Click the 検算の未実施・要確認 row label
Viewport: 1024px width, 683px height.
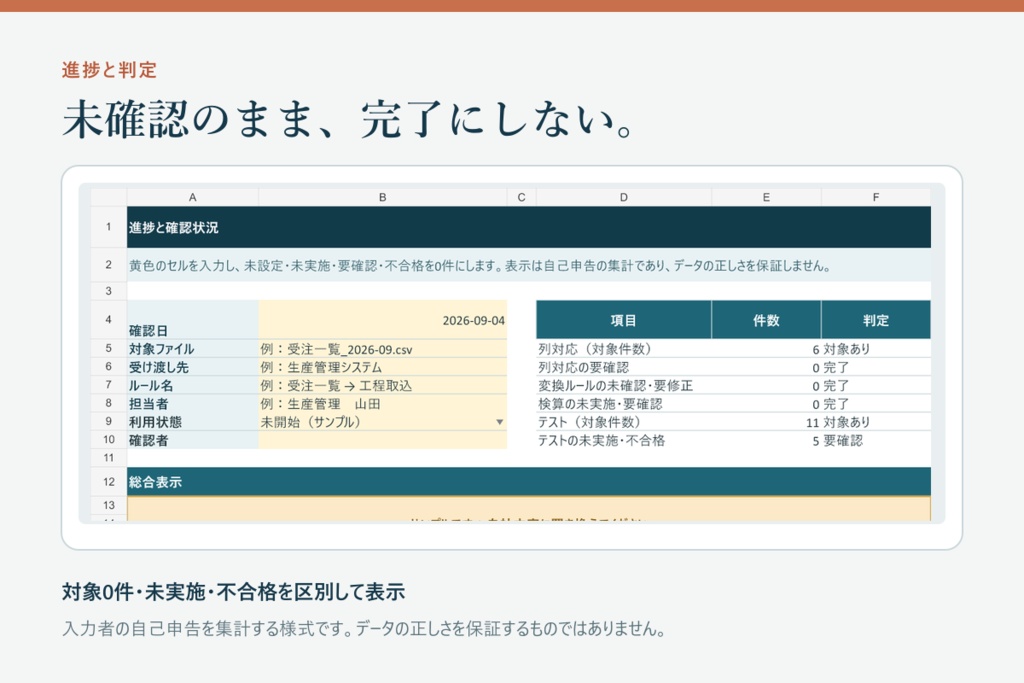tap(624, 404)
